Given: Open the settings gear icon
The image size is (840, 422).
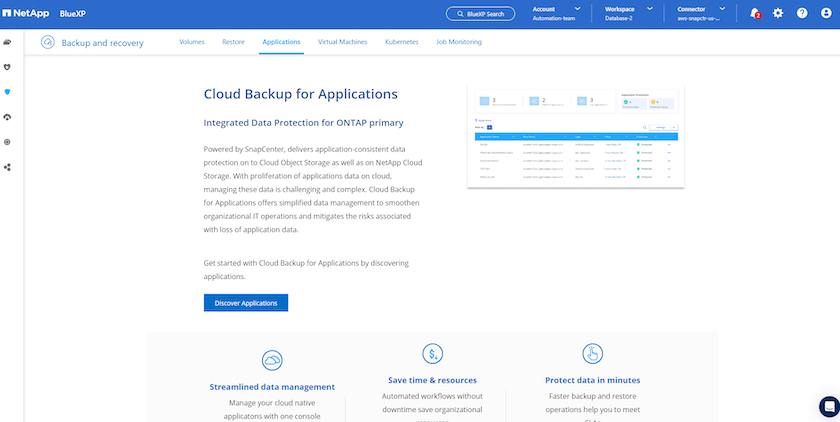Looking at the screenshot, I should tap(778, 13).
